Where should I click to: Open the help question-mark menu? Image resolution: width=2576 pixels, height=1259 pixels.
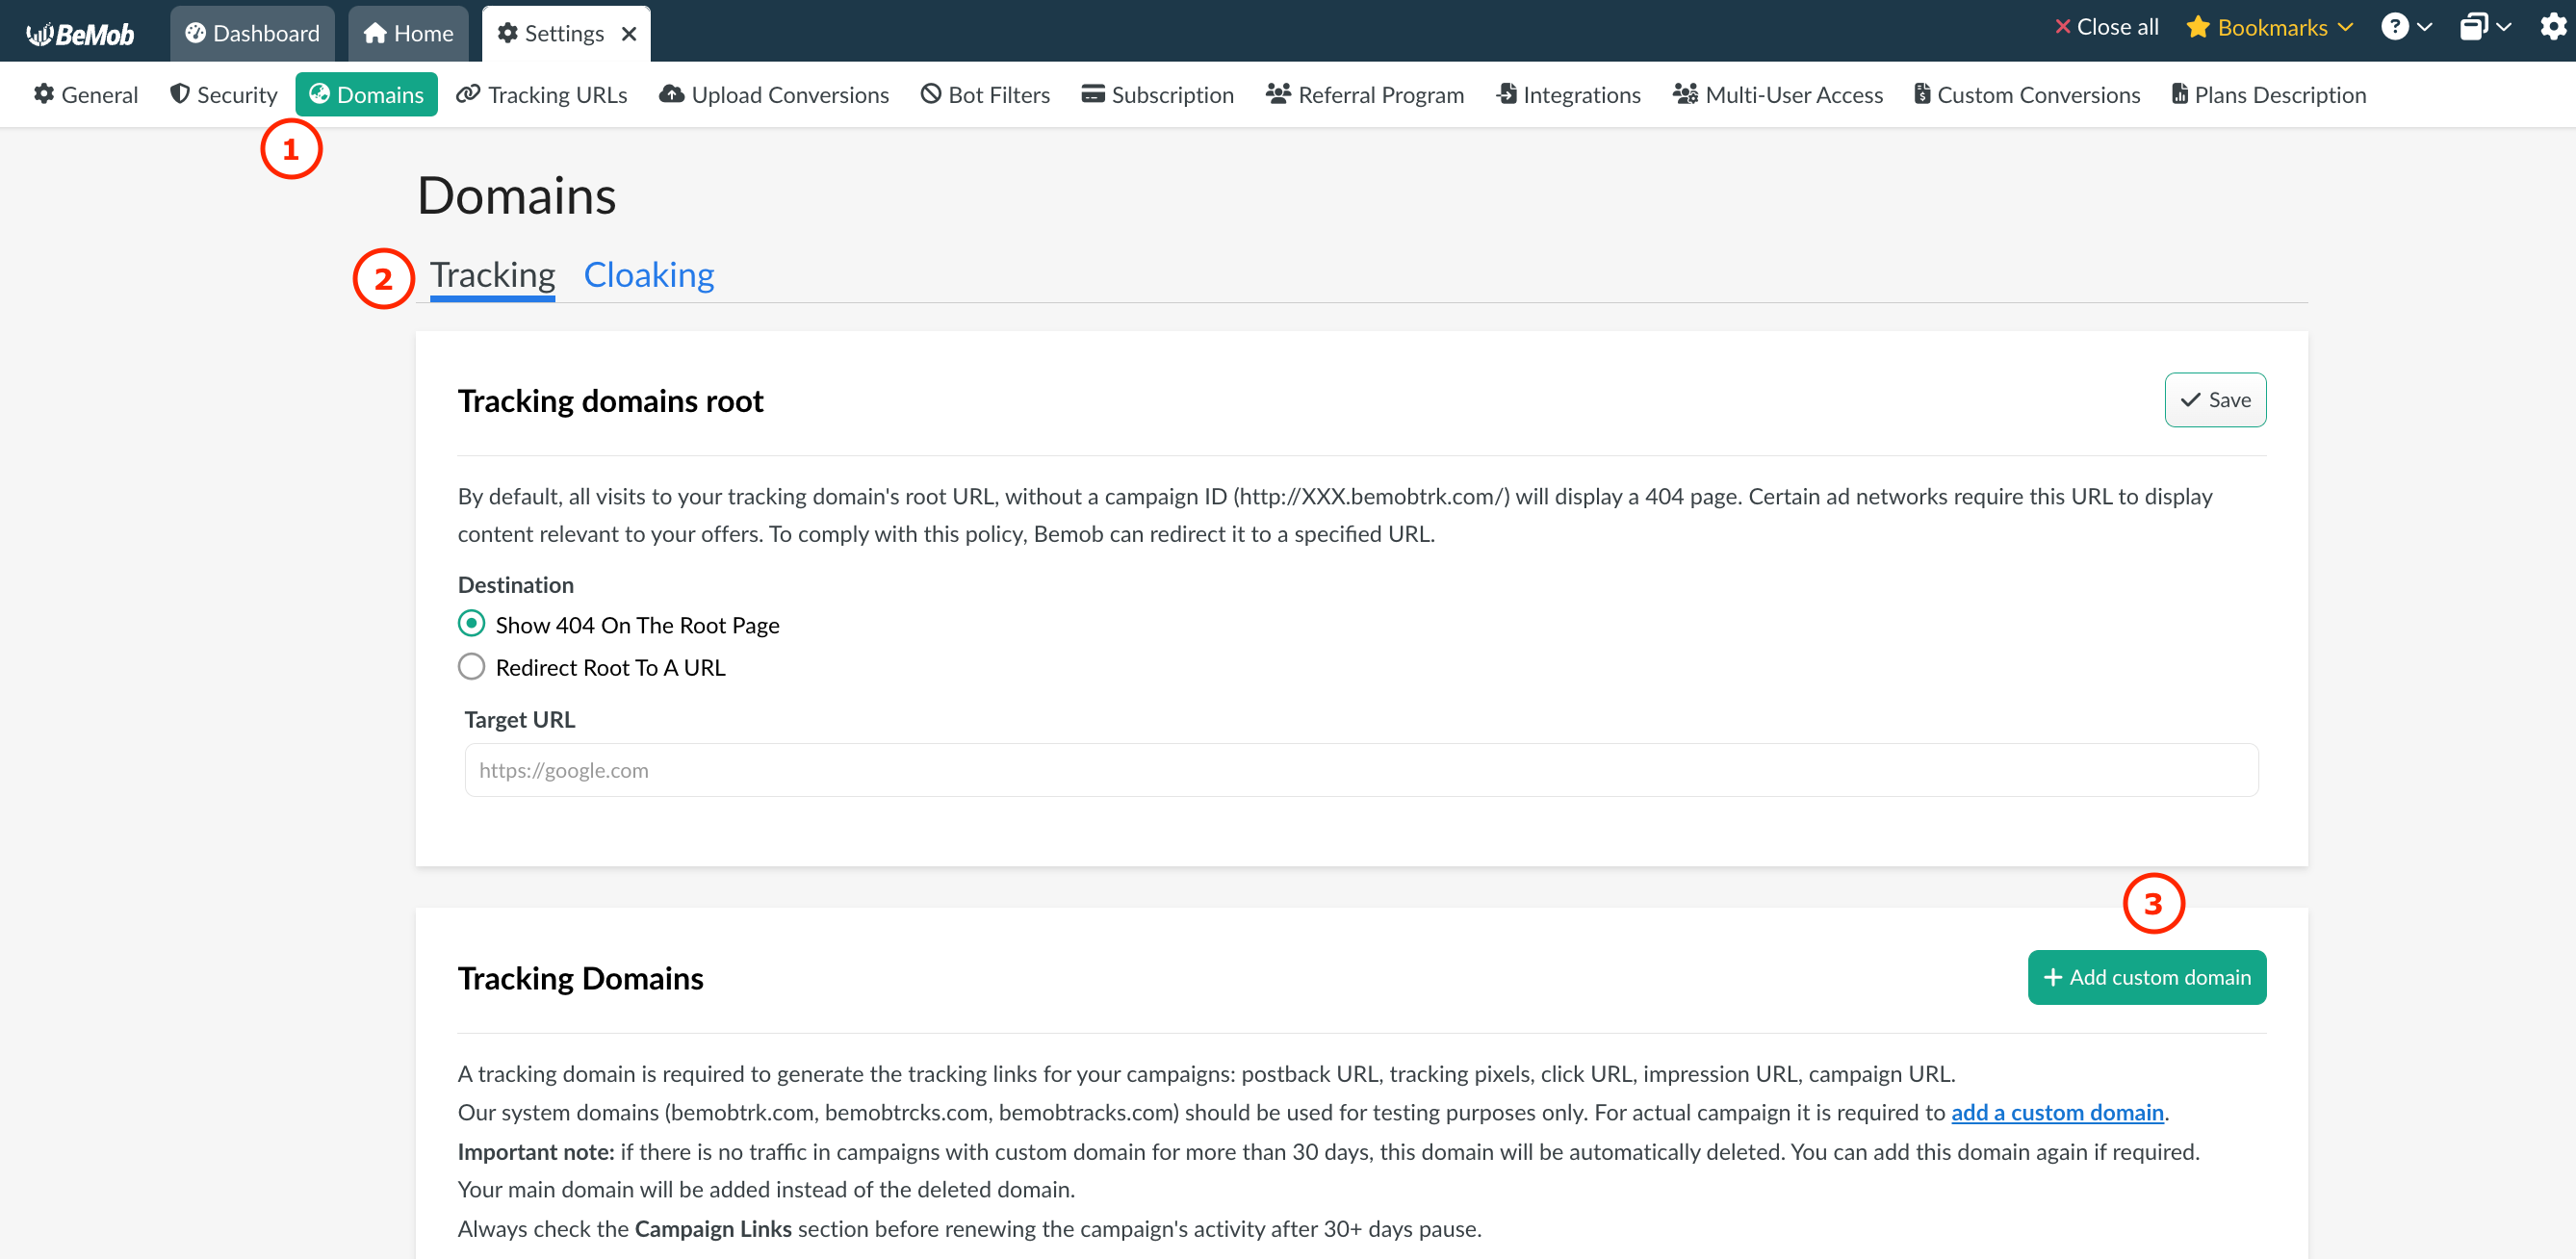(x=2405, y=27)
